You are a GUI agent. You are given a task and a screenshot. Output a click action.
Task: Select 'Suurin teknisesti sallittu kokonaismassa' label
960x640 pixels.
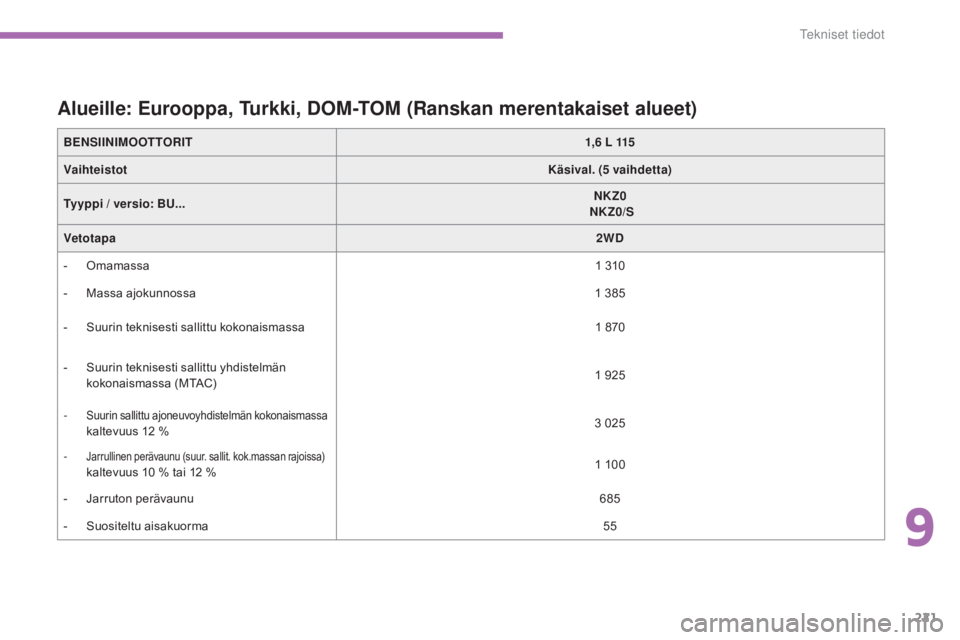pos(195,327)
